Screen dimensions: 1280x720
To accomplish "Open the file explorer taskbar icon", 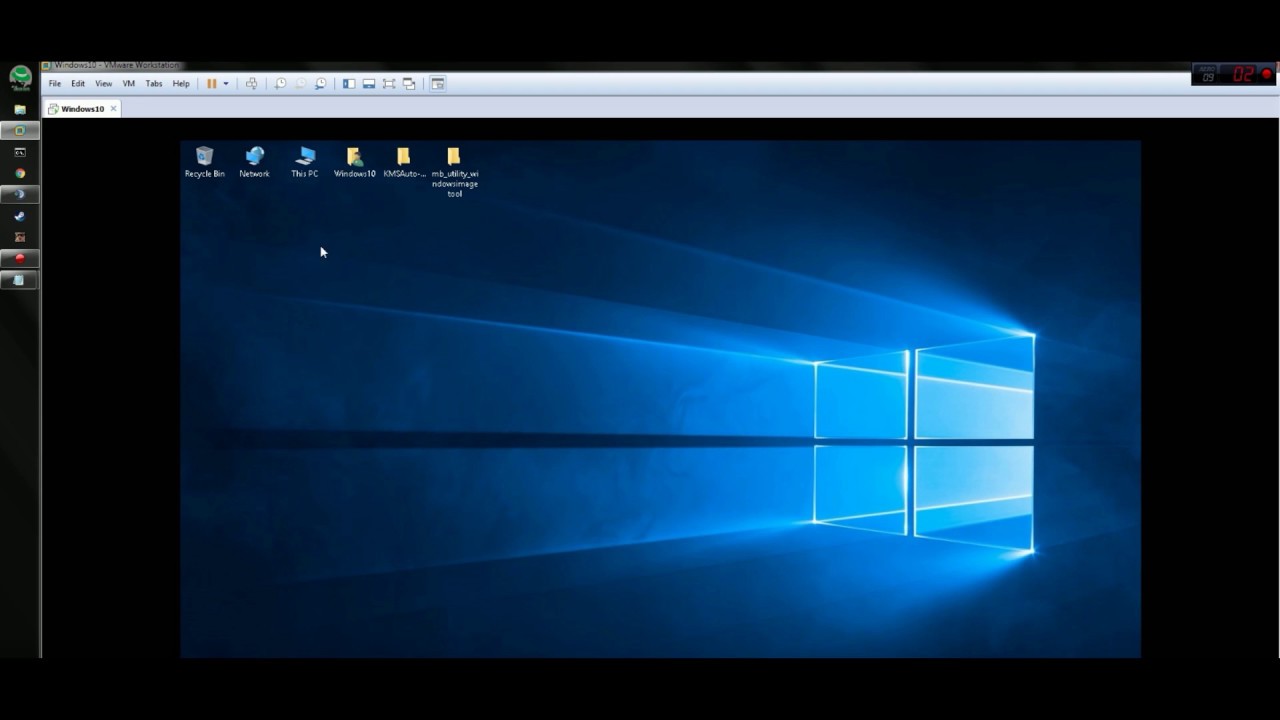I will coord(20,109).
